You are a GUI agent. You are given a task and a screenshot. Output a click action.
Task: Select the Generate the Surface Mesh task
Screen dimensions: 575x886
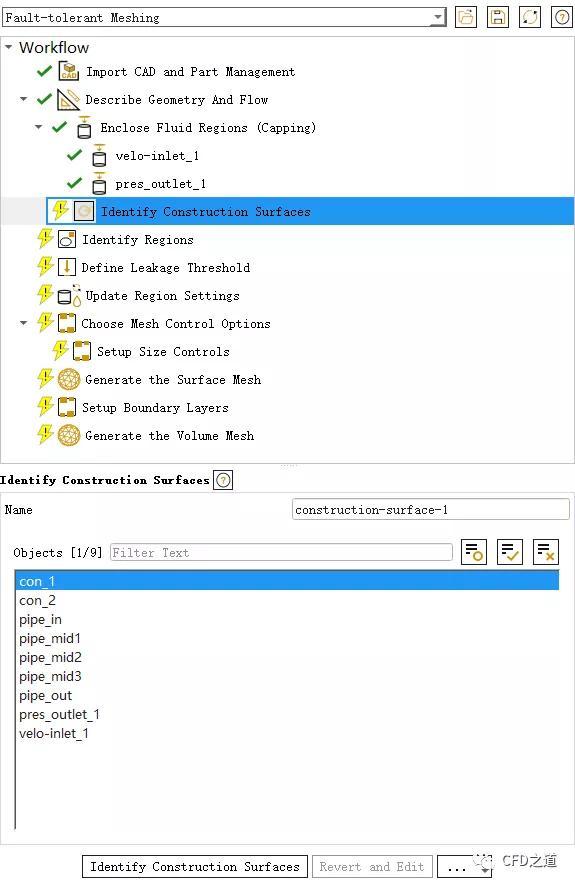tap(173, 380)
